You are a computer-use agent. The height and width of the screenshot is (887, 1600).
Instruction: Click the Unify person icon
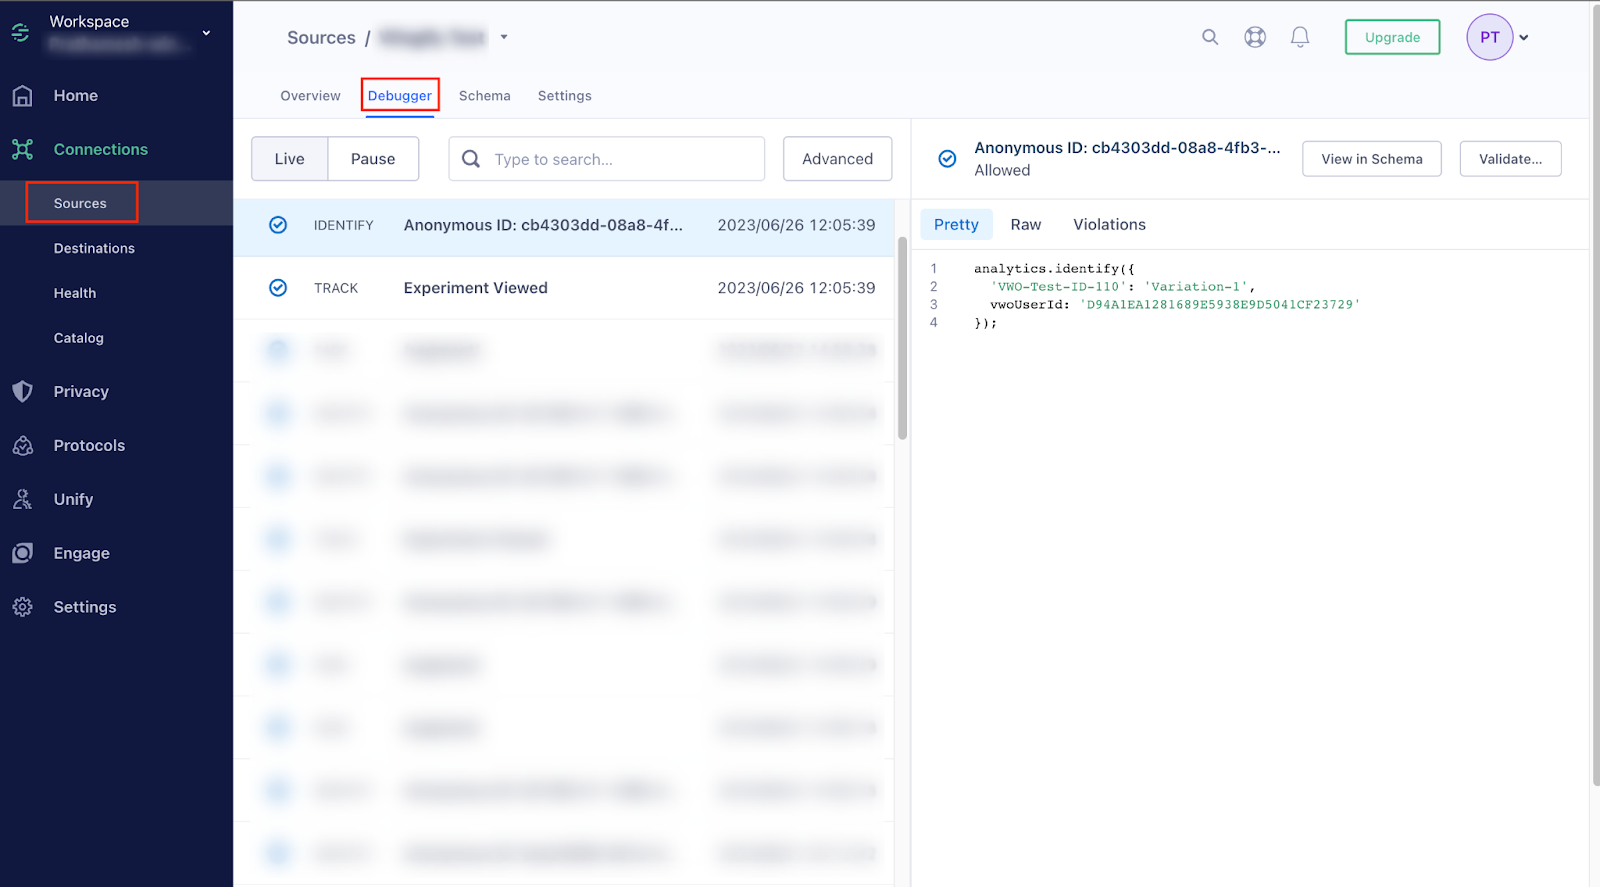(x=22, y=499)
